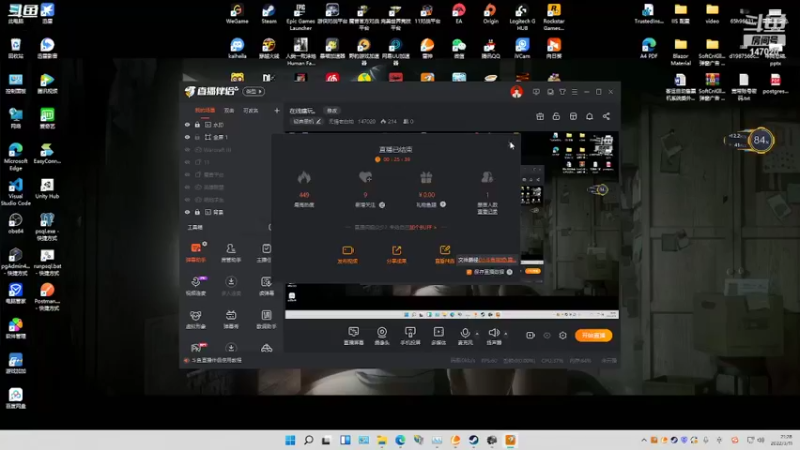800x450 pixels.
Task: Click the share icon in room header
Action: pos(606,116)
